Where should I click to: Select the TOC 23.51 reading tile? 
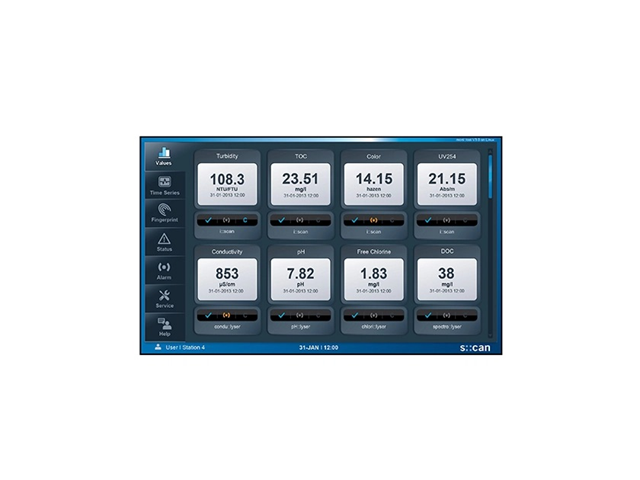(x=300, y=182)
